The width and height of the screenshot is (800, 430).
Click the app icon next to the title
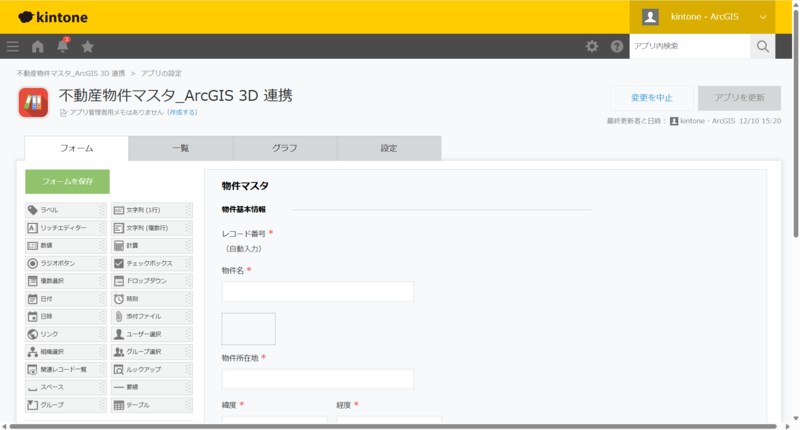point(34,103)
